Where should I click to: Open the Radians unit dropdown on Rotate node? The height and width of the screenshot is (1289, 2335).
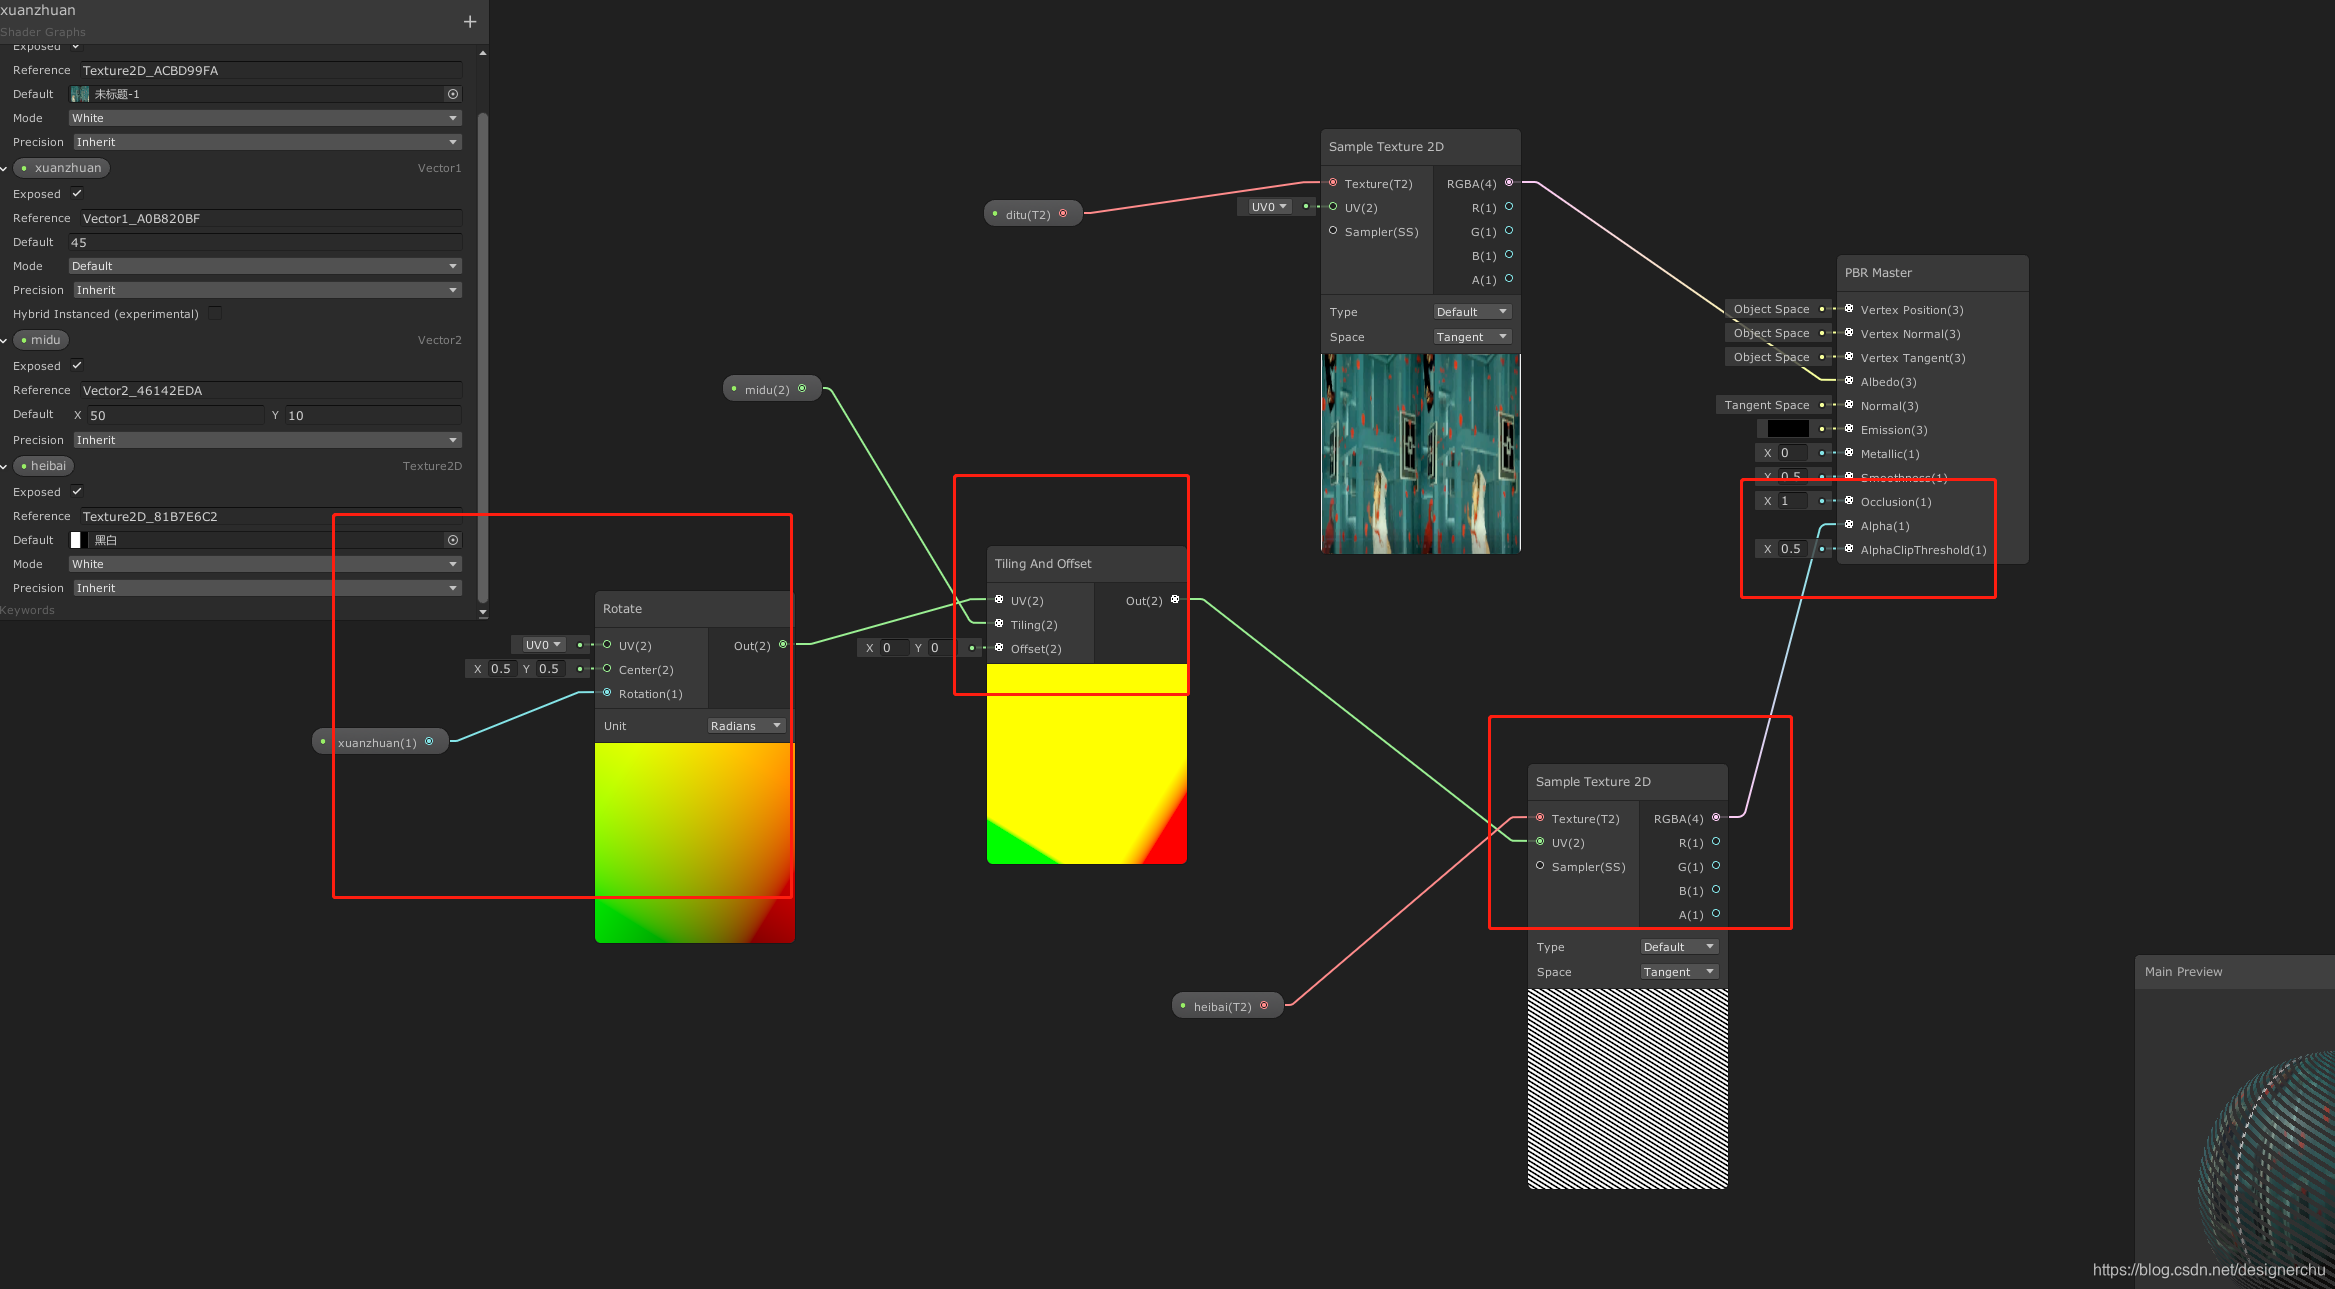coord(746,726)
